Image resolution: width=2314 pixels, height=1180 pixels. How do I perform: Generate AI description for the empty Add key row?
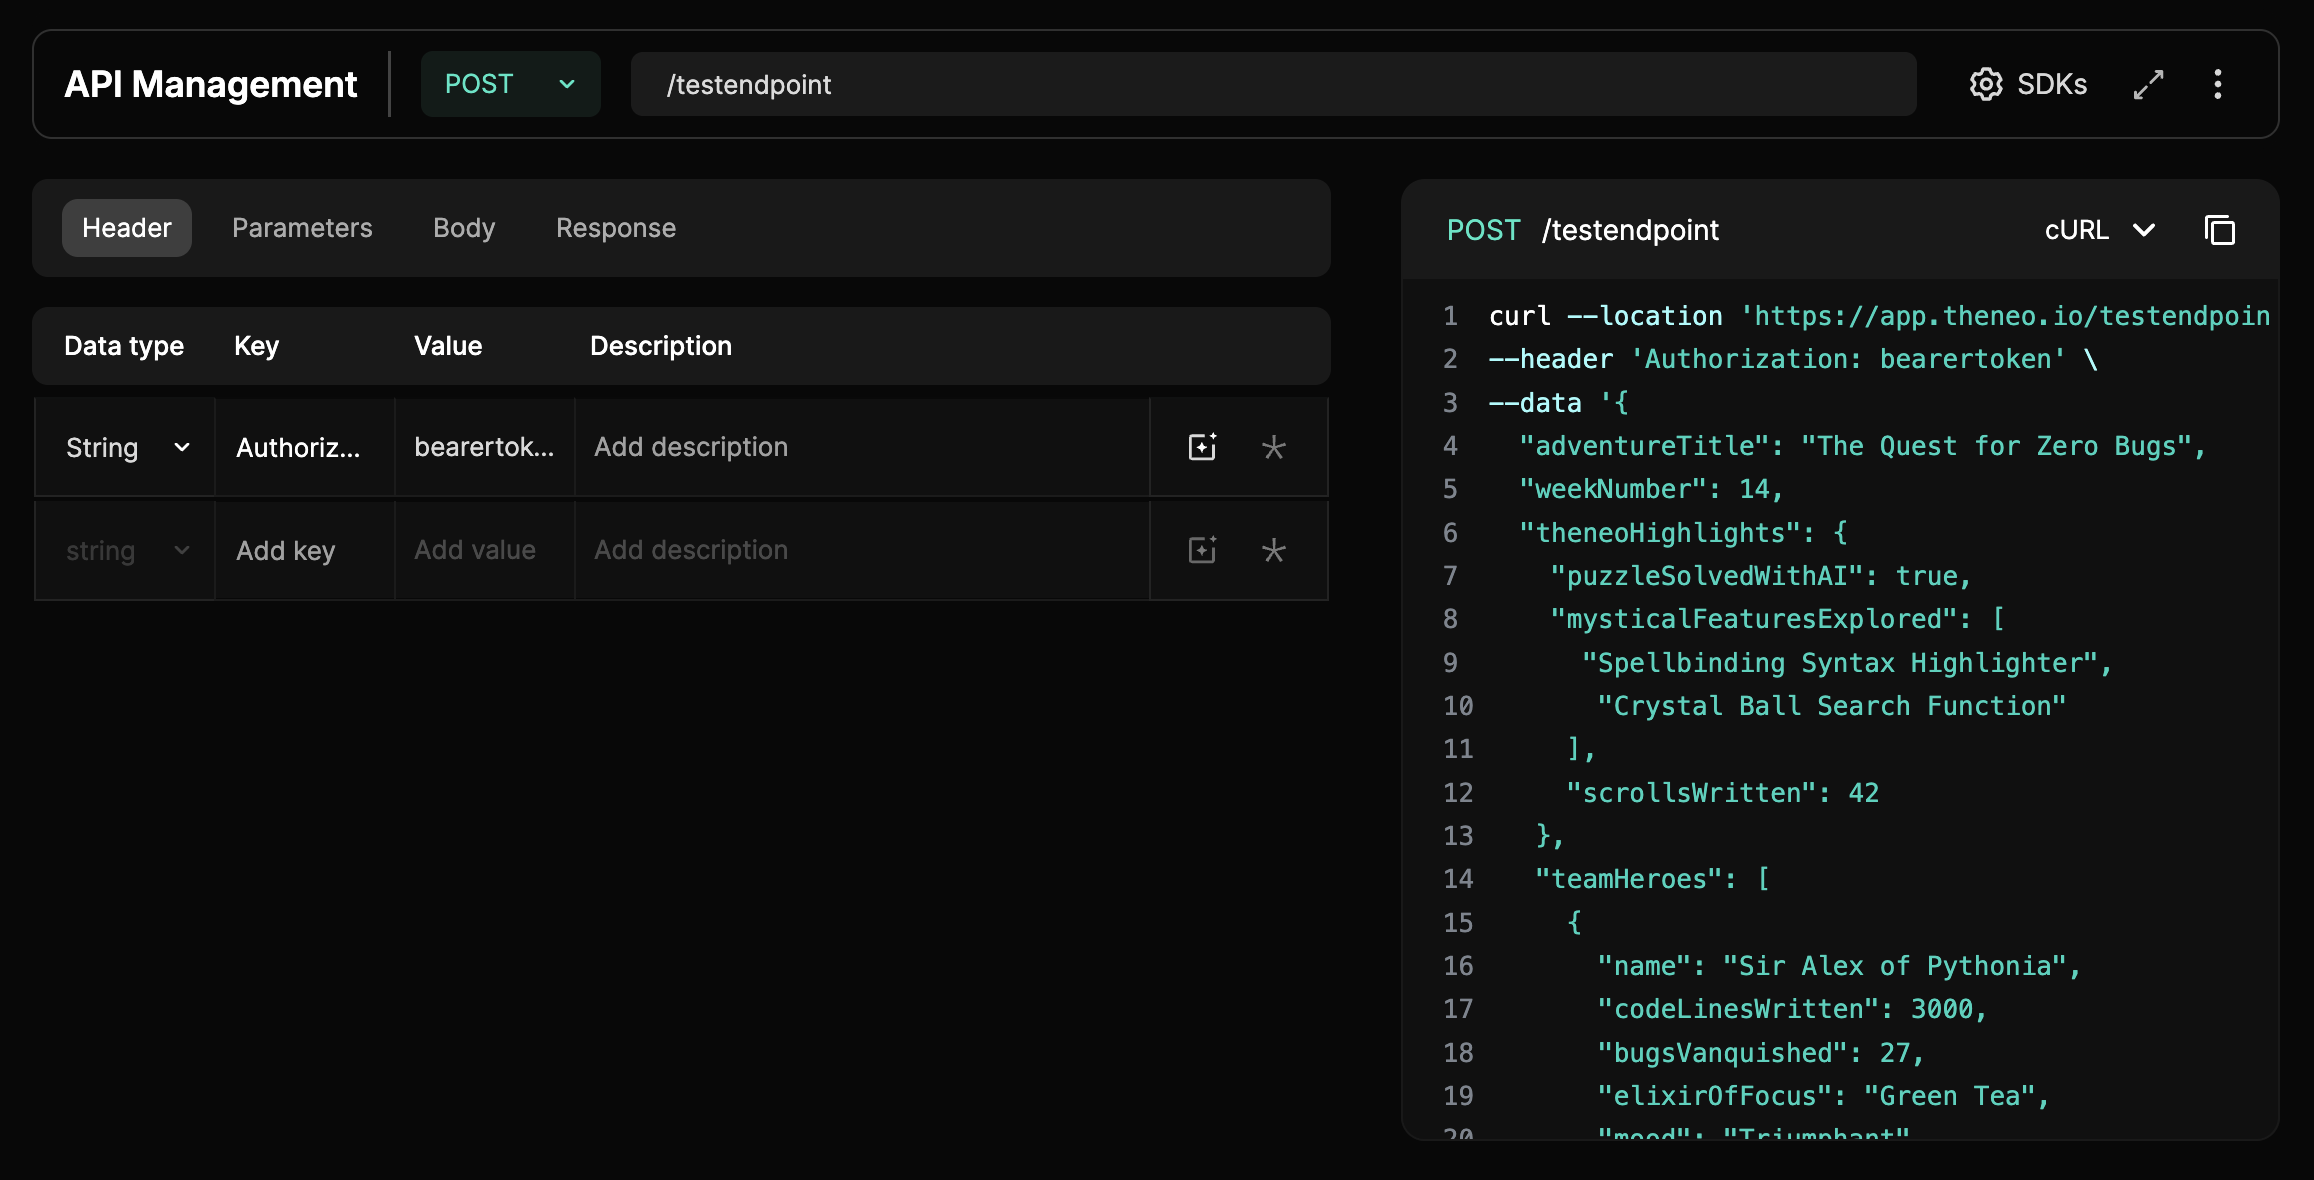[1202, 550]
